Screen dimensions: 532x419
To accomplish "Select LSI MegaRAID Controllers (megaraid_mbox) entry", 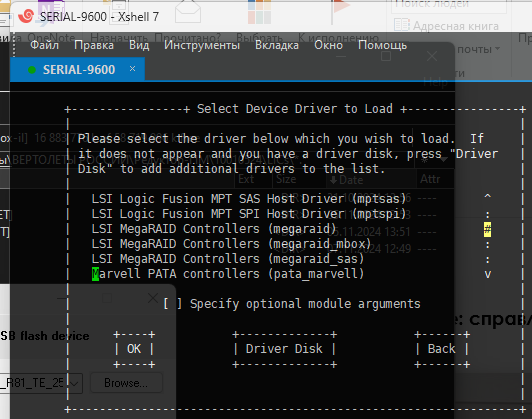I will pos(231,244).
